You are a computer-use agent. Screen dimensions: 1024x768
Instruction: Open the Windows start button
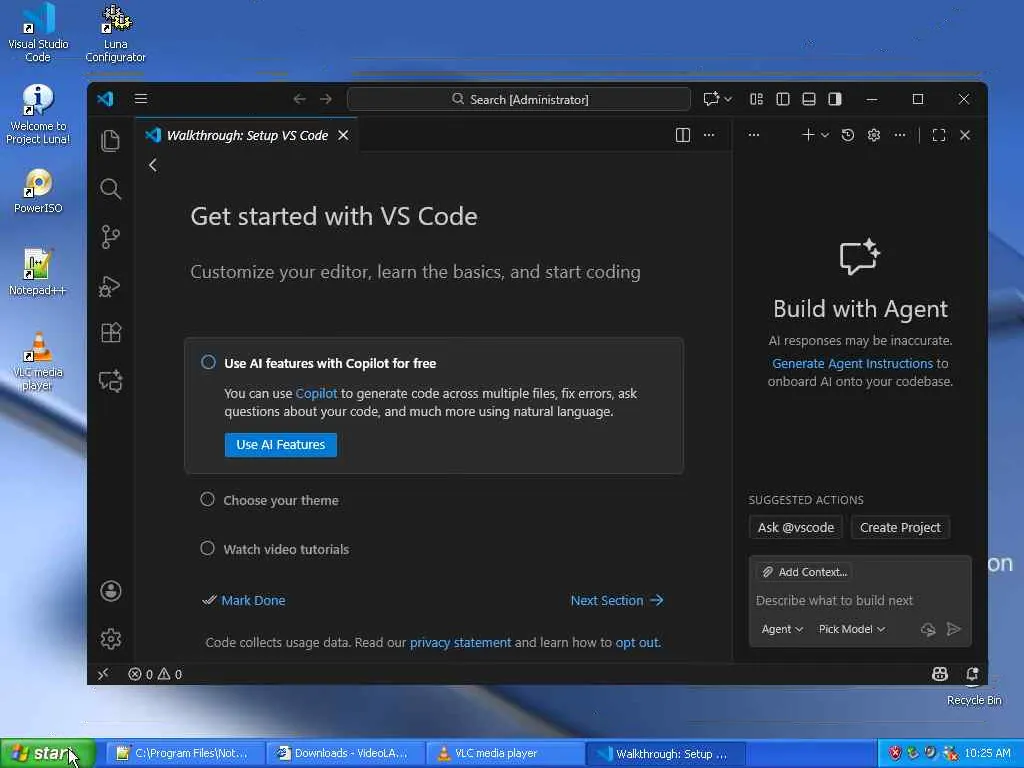(x=48, y=754)
